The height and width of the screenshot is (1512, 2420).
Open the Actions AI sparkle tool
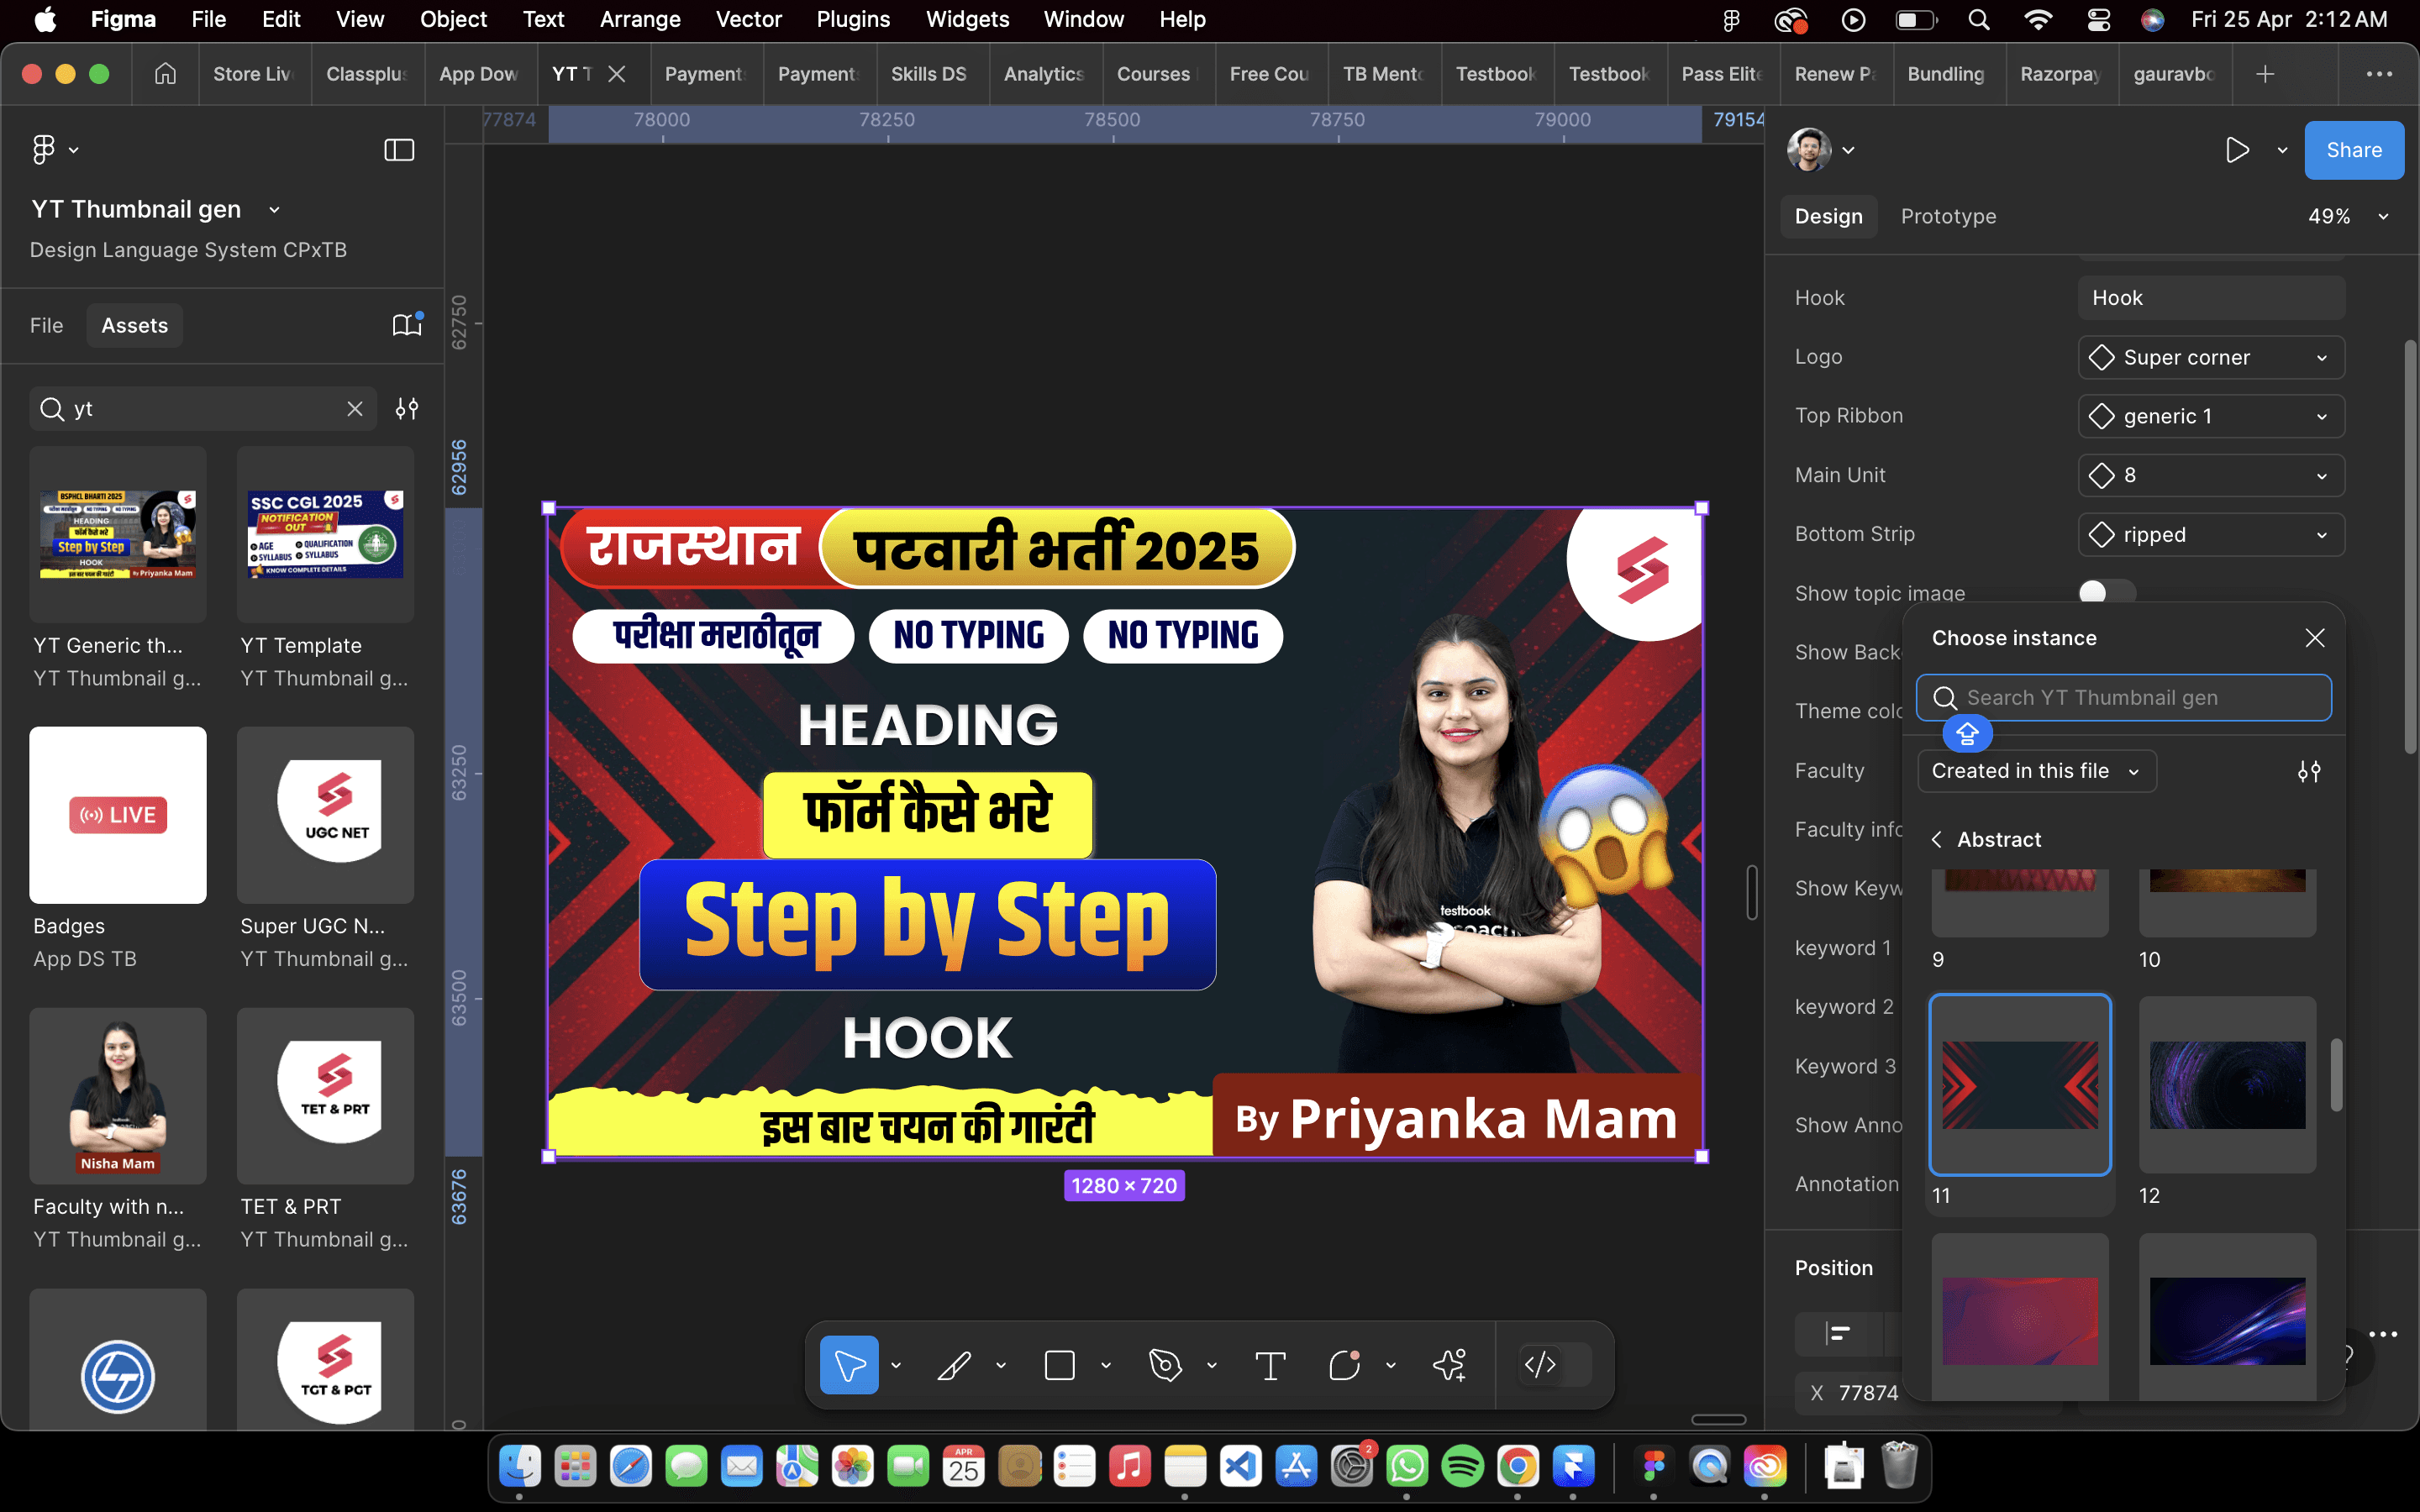(1449, 1365)
